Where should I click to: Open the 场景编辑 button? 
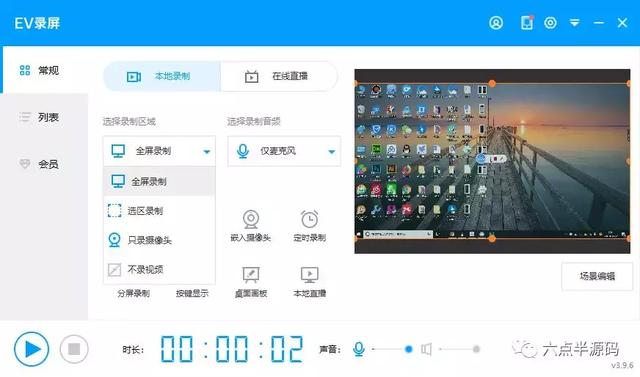tap(597, 276)
